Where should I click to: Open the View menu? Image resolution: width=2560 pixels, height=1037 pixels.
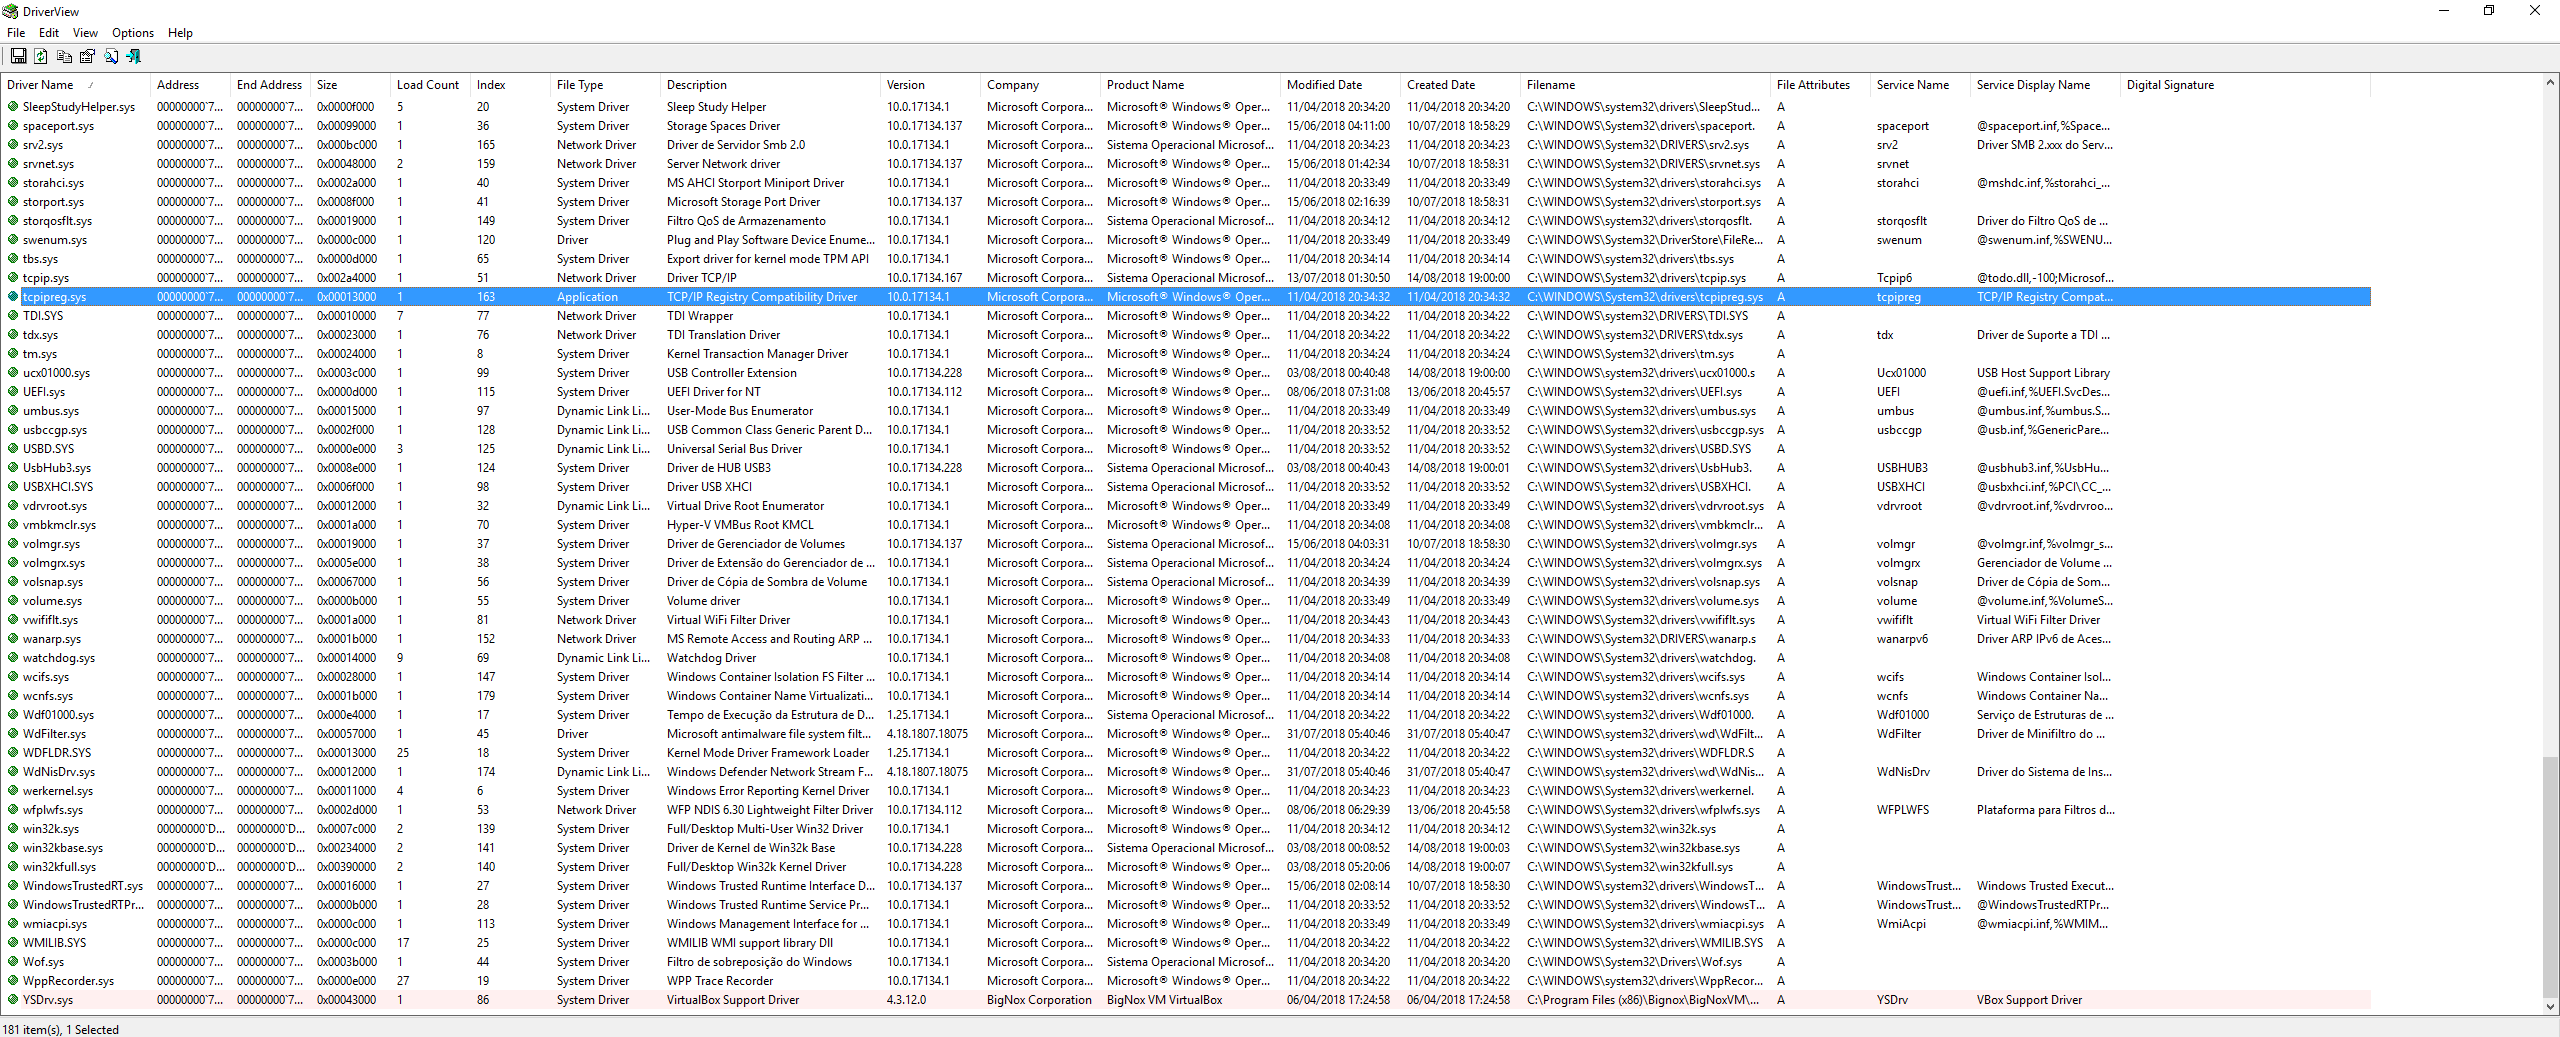[x=85, y=33]
